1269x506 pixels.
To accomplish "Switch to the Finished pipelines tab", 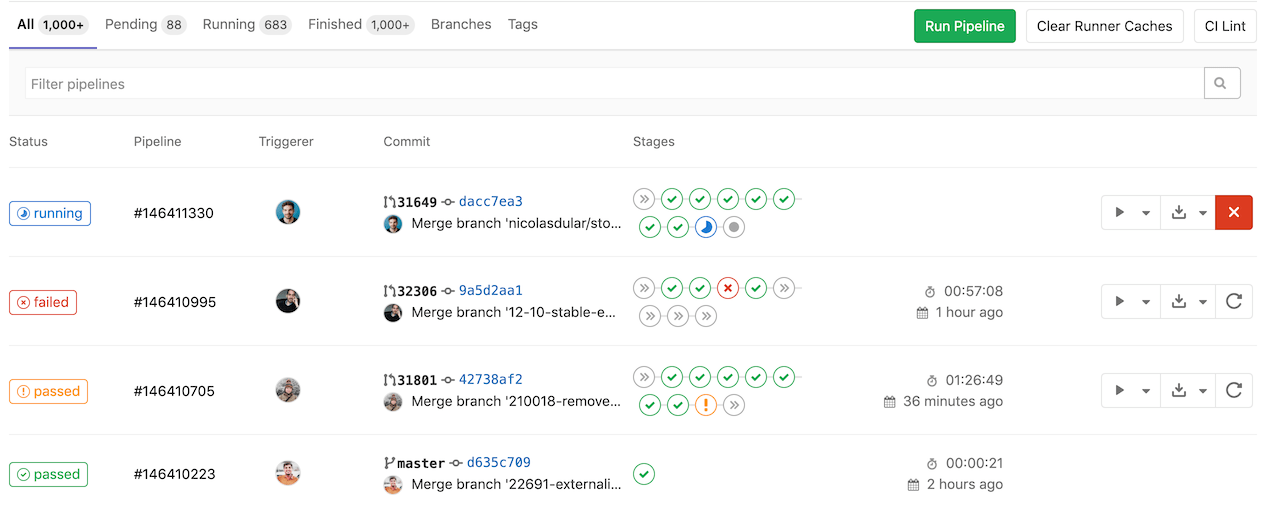I will 360,25.
